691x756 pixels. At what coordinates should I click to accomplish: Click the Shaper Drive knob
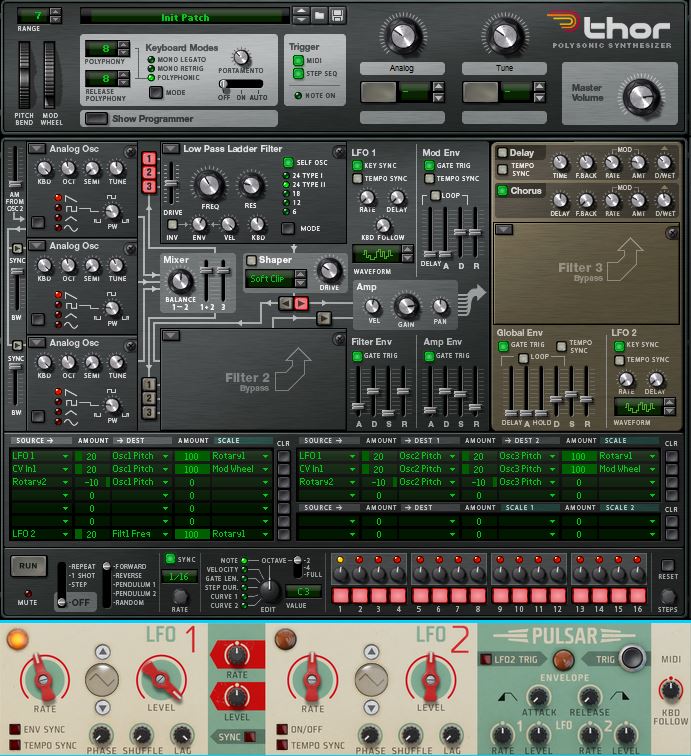click(x=329, y=270)
